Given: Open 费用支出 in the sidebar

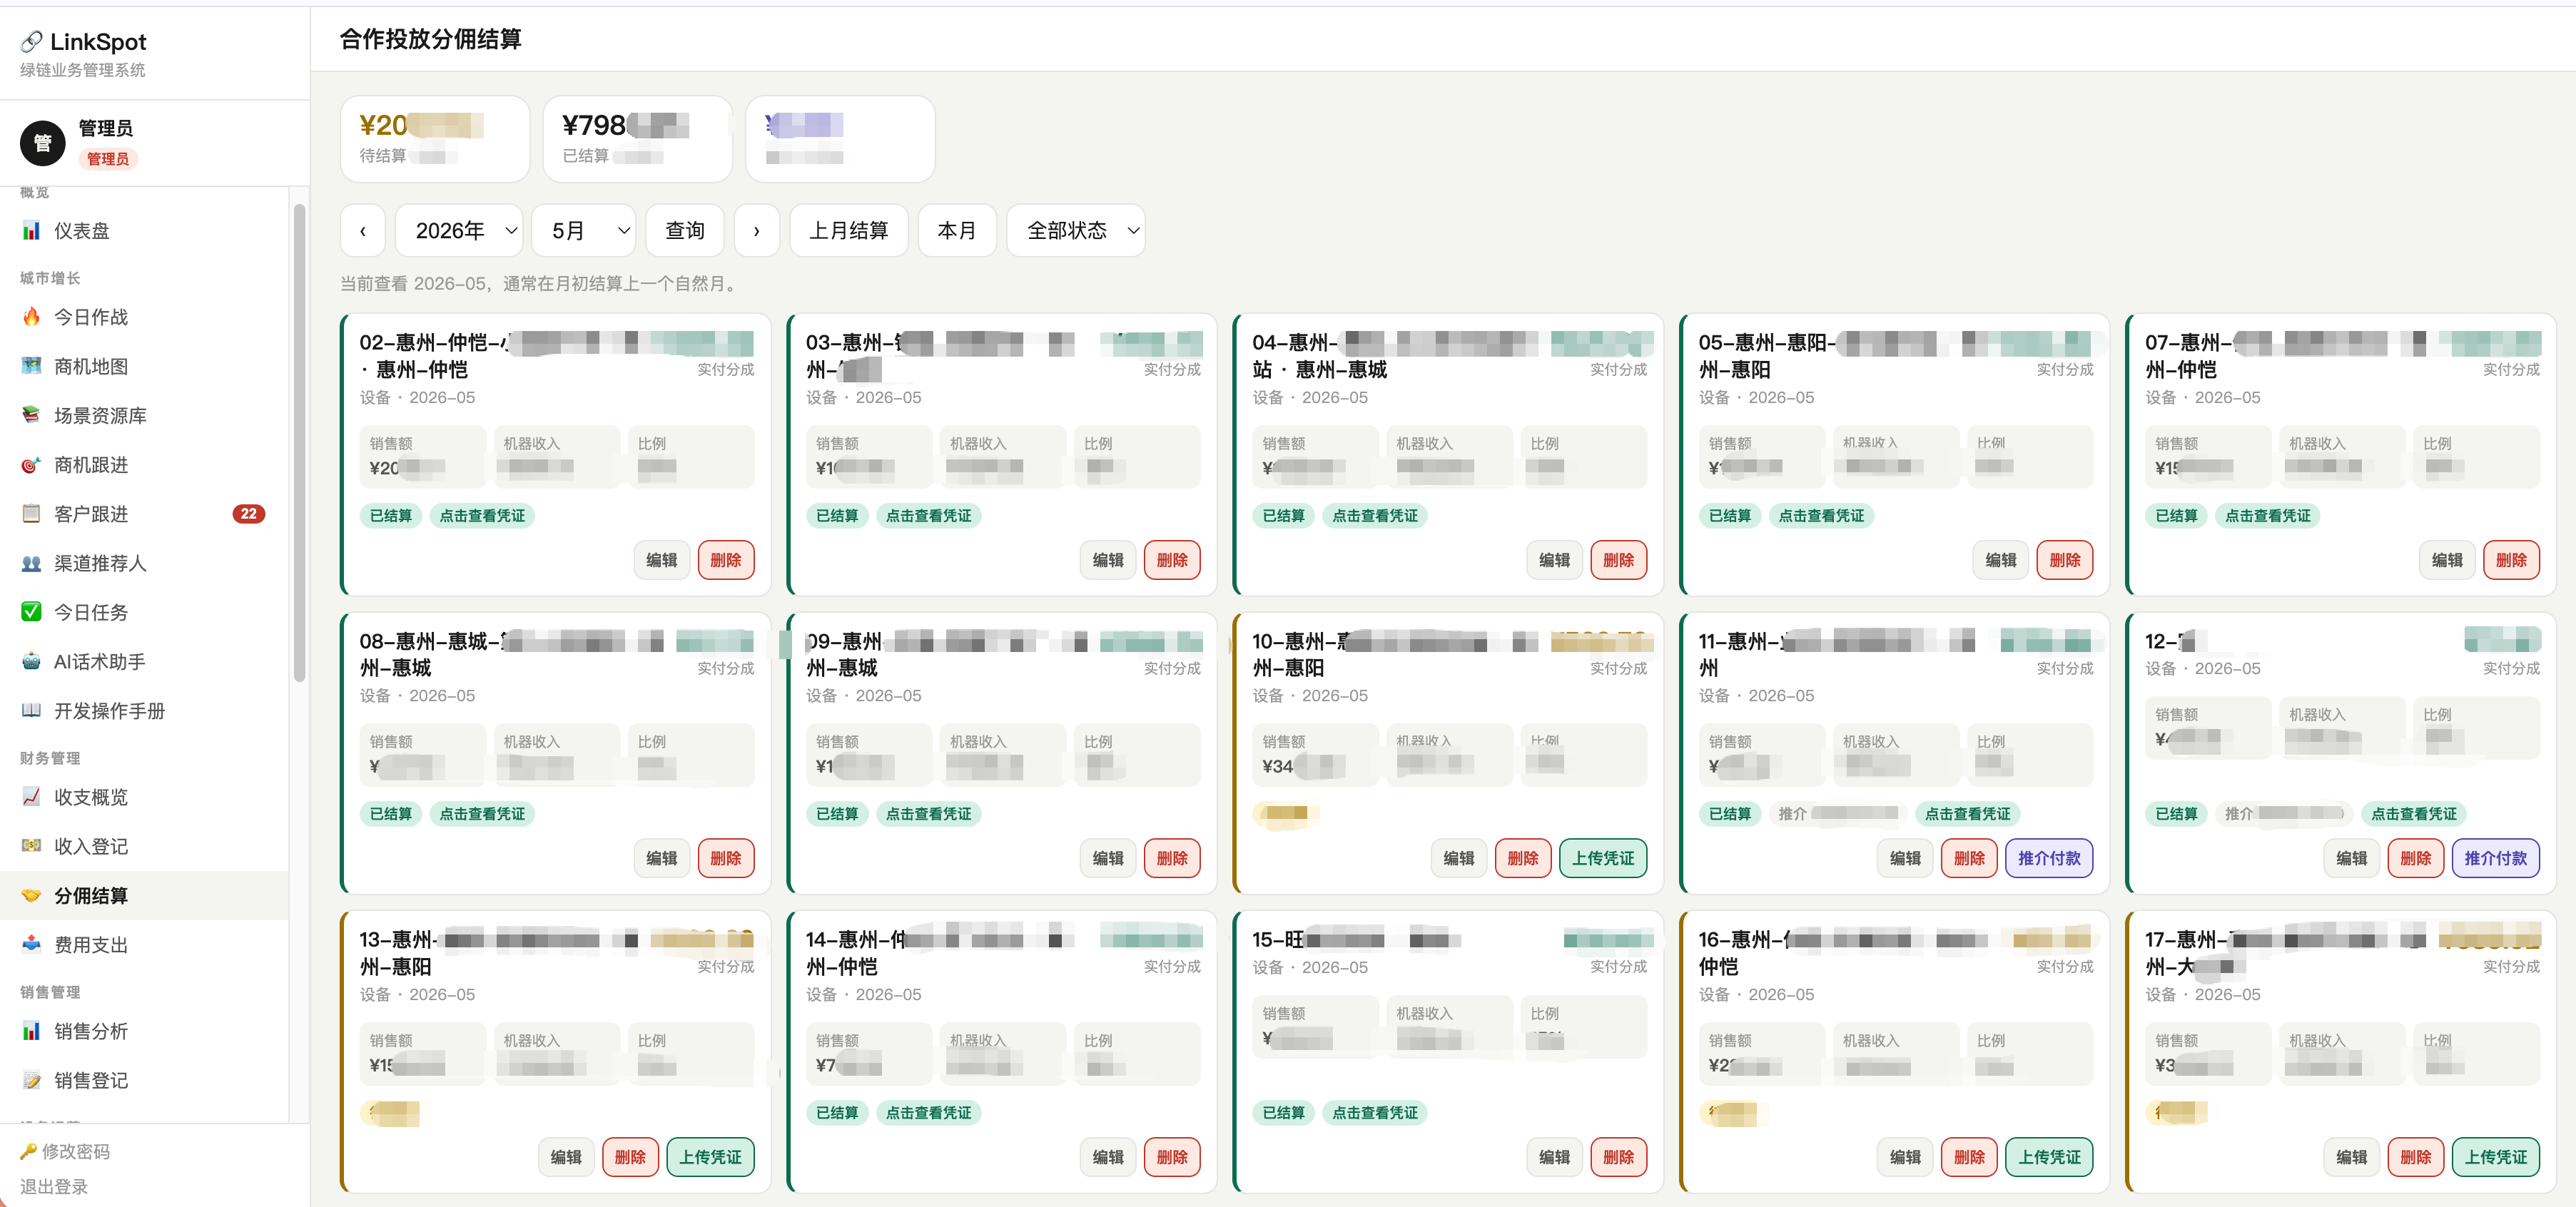Looking at the screenshot, I should click(145, 945).
